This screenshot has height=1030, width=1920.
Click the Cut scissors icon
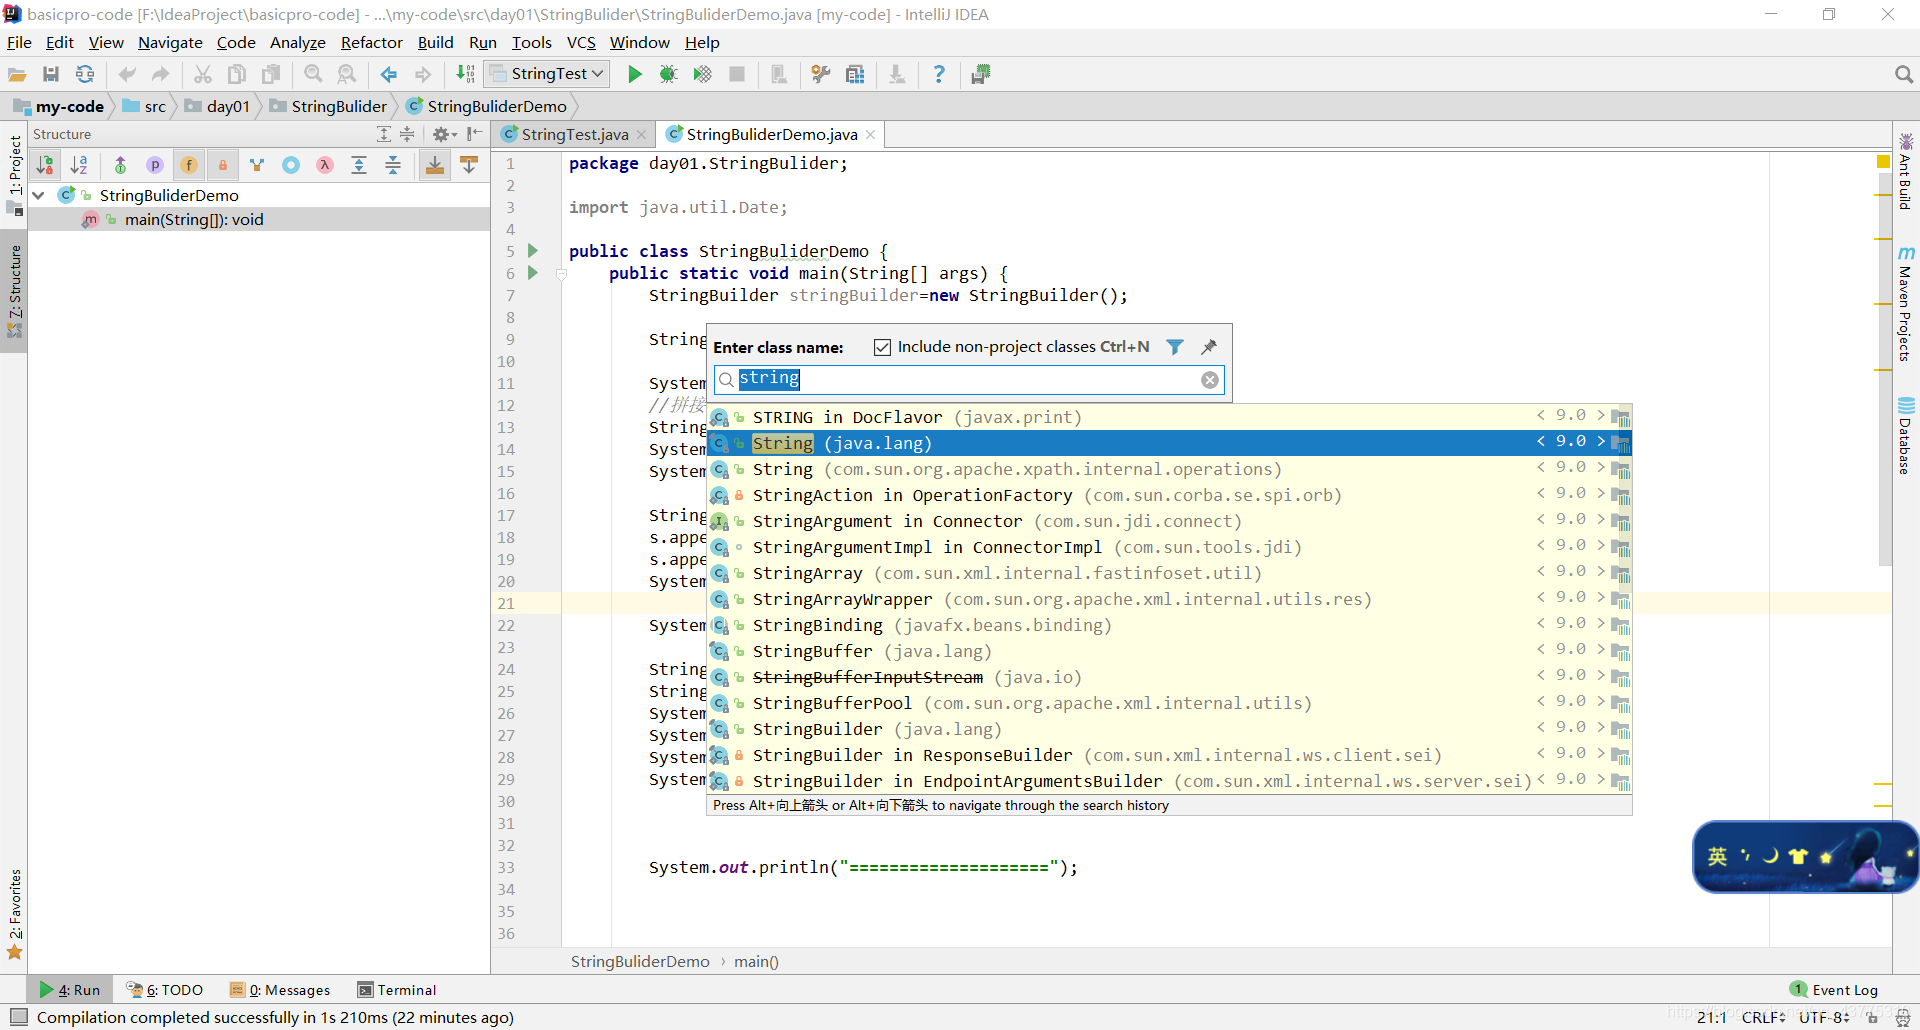coord(203,75)
